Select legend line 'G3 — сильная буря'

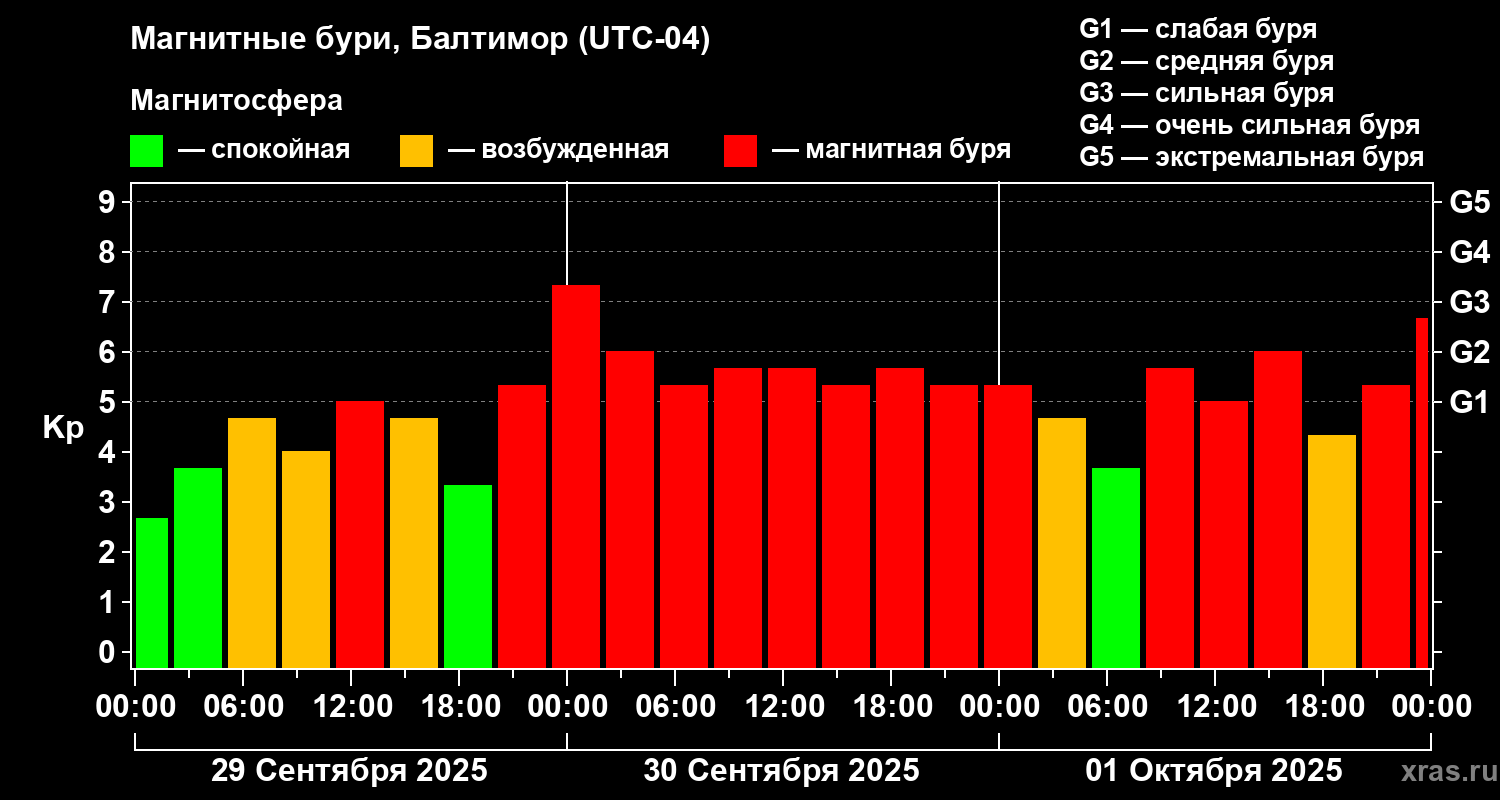1207,93
